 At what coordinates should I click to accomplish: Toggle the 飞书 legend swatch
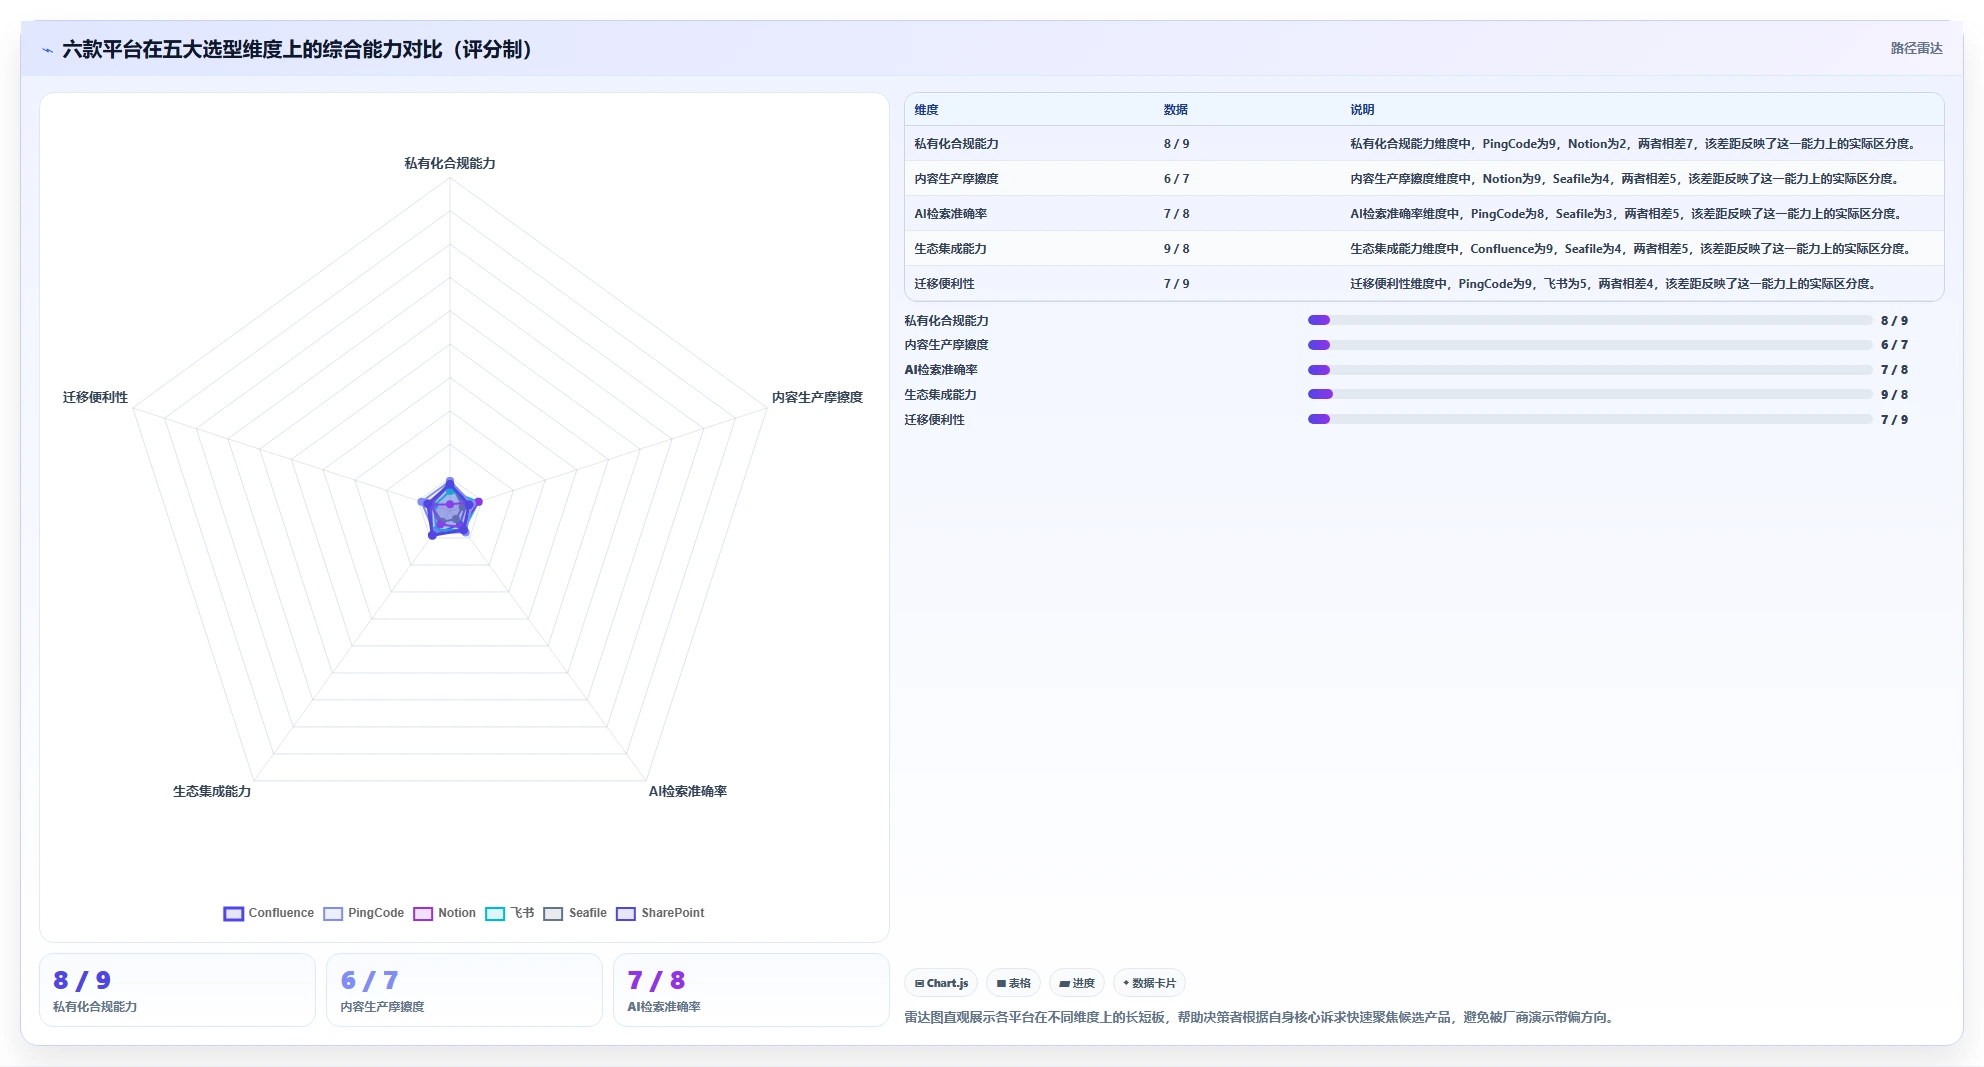tap(495, 913)
